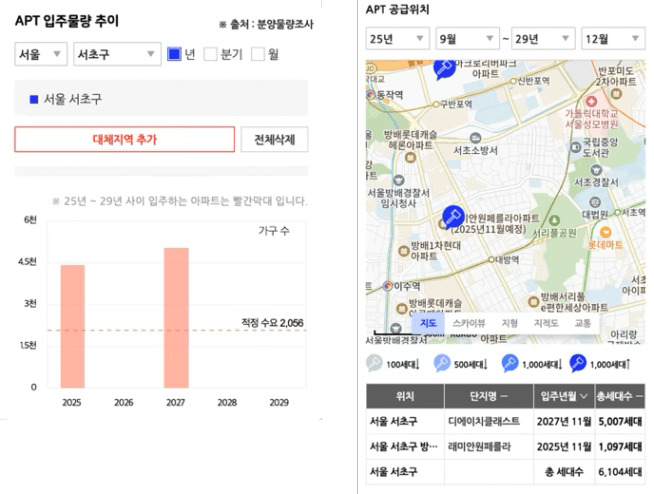Viewport: 654px width, 494px height.
Task: Click the 1,000세대↓ legend marker icon
Action: 509,363
